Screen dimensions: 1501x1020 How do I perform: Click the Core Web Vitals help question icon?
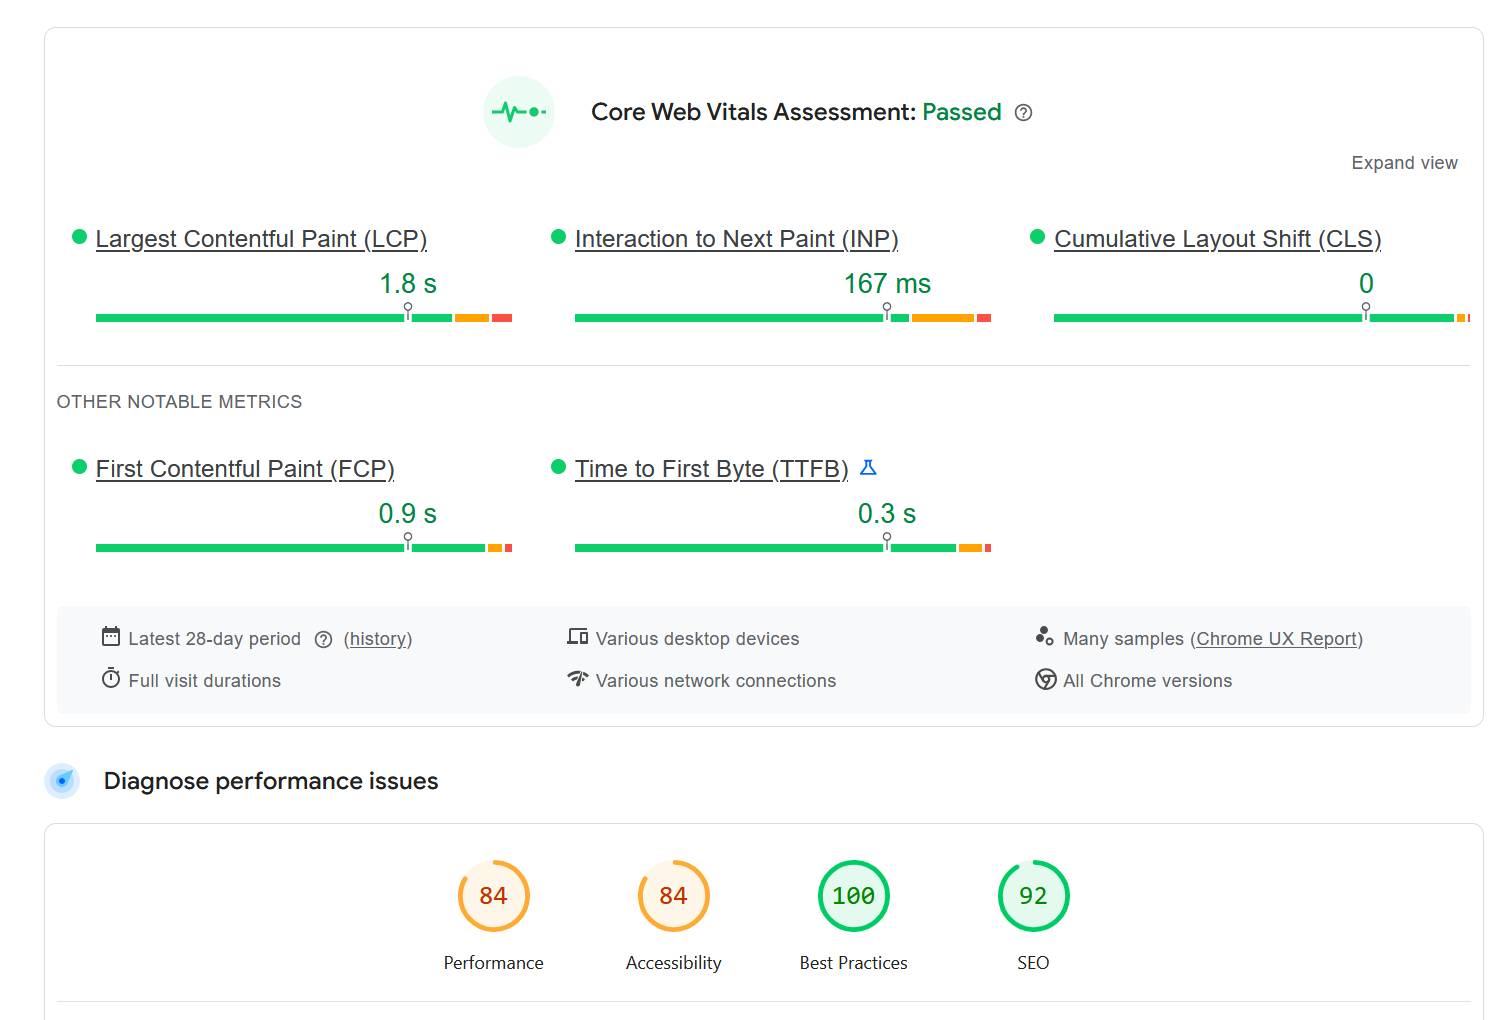pos(1023,113)
